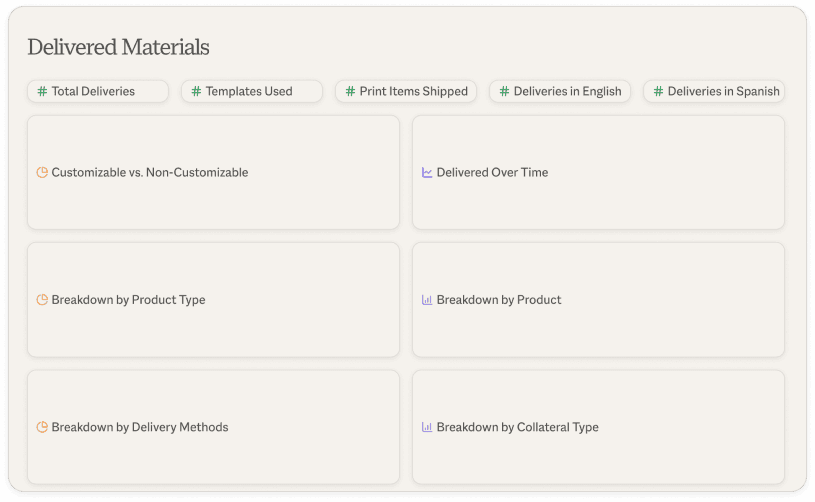Click the hash icon beside Templates Used
The width and height of the screenshot is (815, 502).
coord(196,91)
